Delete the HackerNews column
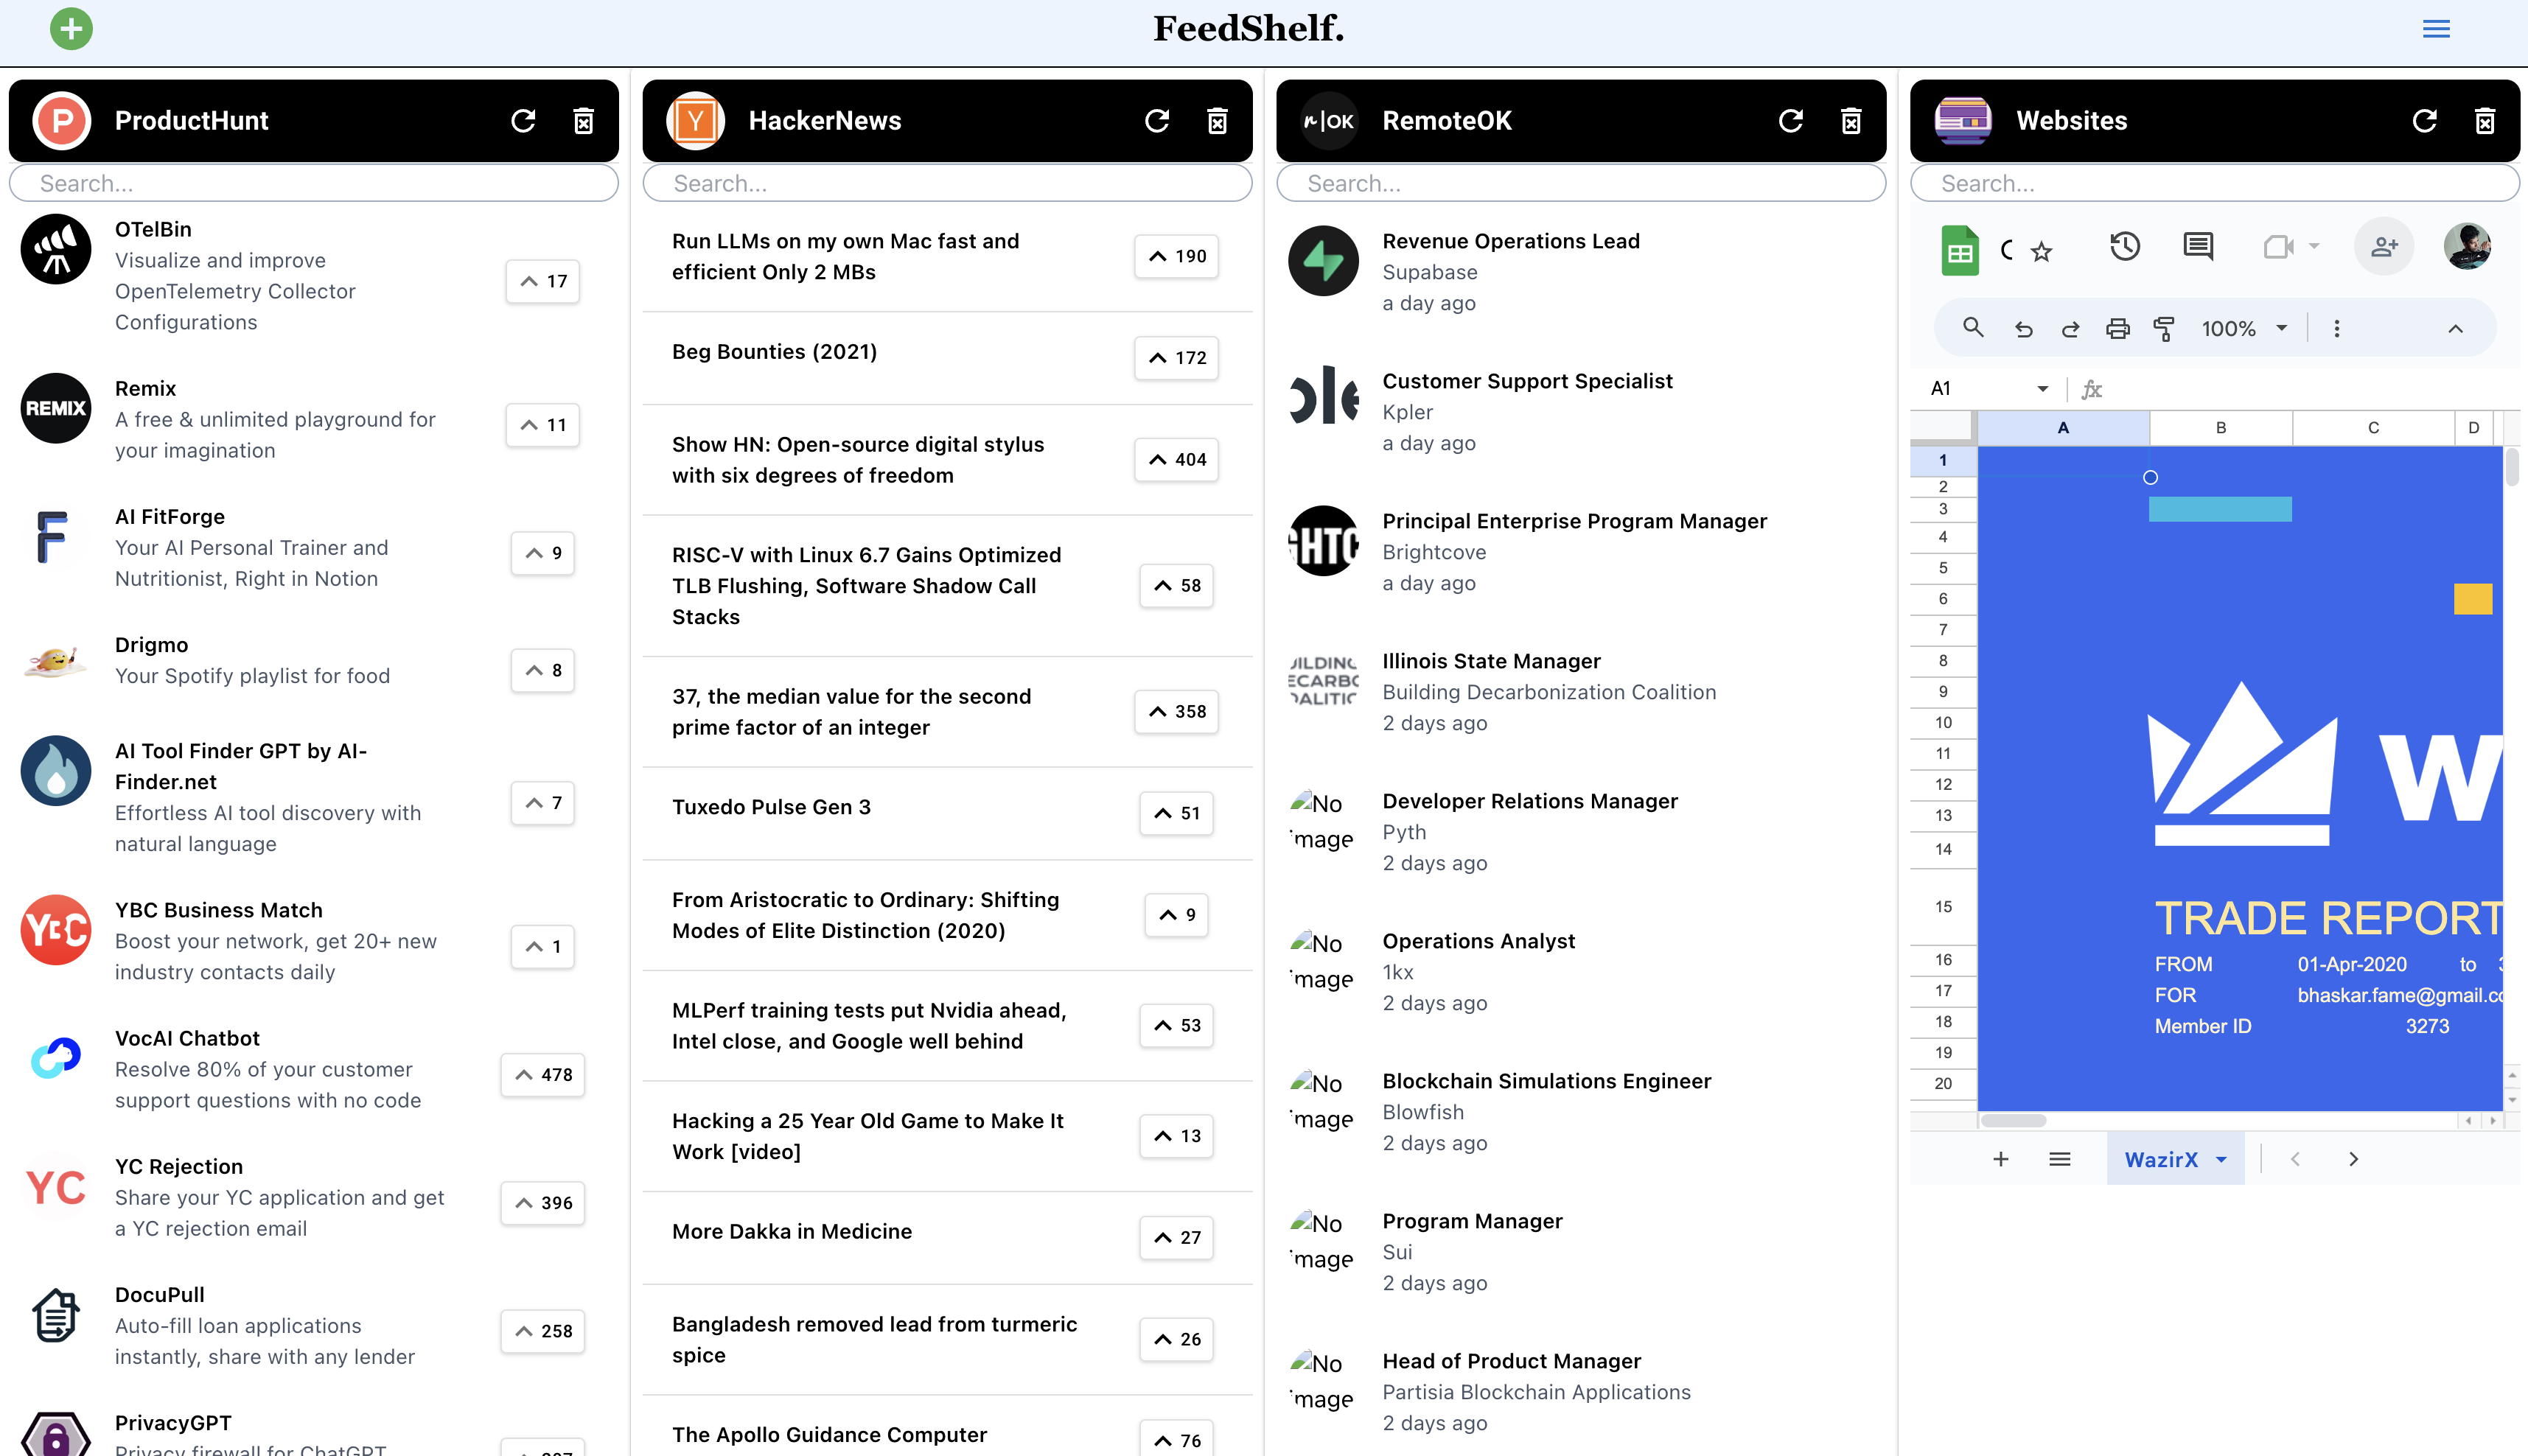Screen dimensions: 2528x1456 [x=1217, y=121]
